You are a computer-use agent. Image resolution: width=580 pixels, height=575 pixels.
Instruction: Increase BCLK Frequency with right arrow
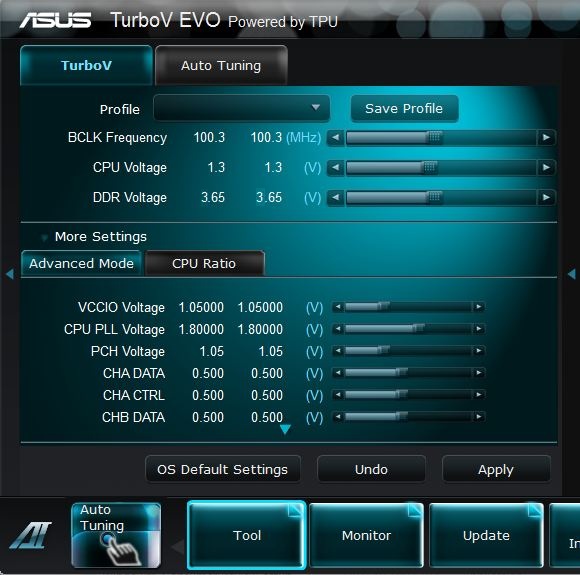546,138
